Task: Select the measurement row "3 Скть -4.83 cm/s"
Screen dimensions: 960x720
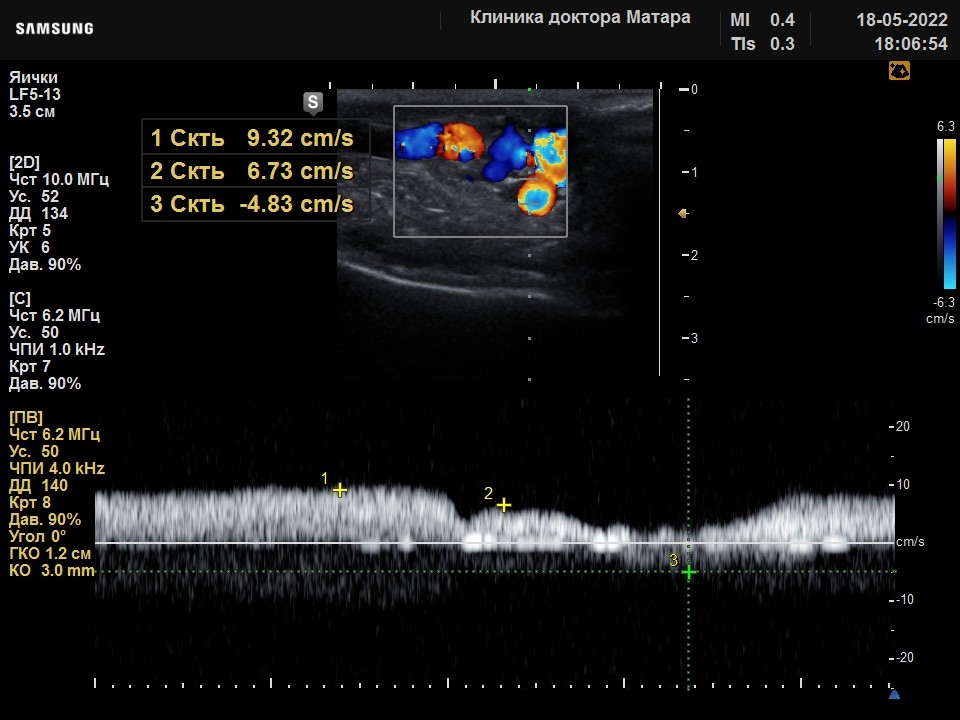Action: 255,204
